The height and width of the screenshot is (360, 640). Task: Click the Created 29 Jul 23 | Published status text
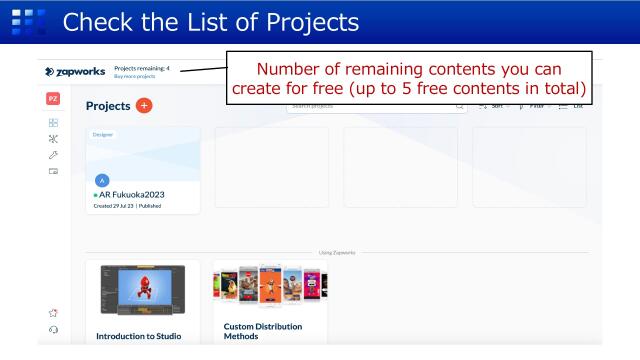click(x=127, y=206)
